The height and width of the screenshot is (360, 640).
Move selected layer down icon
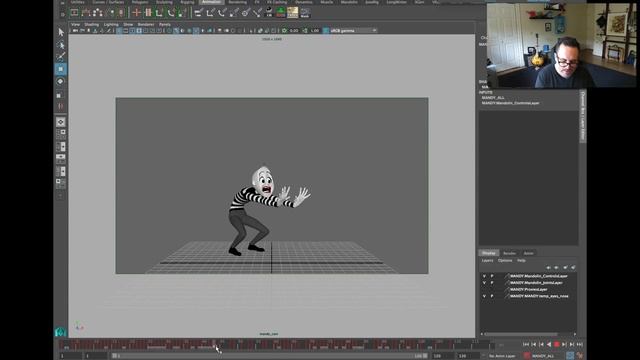pyautogui.click(x=556, y=267)
